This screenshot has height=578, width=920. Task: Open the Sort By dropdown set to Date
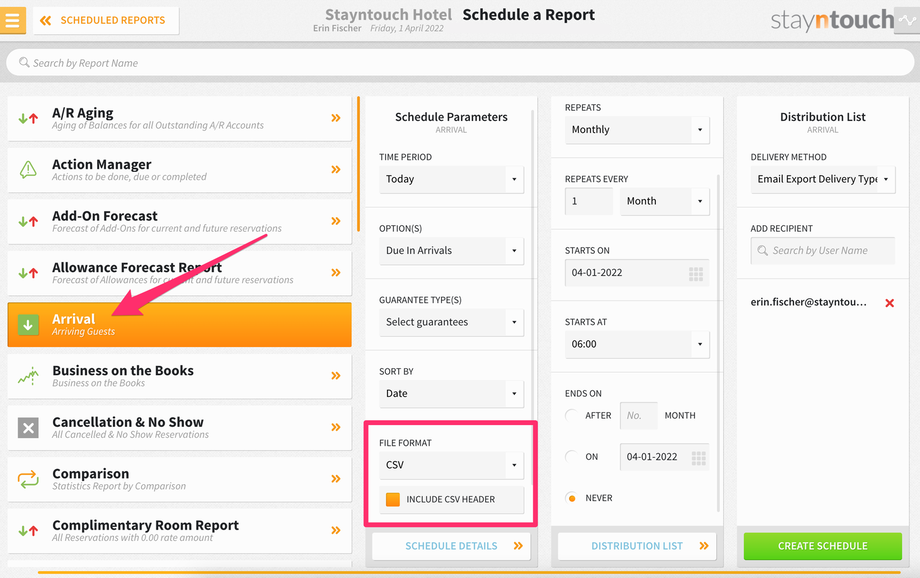click(451, 394)
